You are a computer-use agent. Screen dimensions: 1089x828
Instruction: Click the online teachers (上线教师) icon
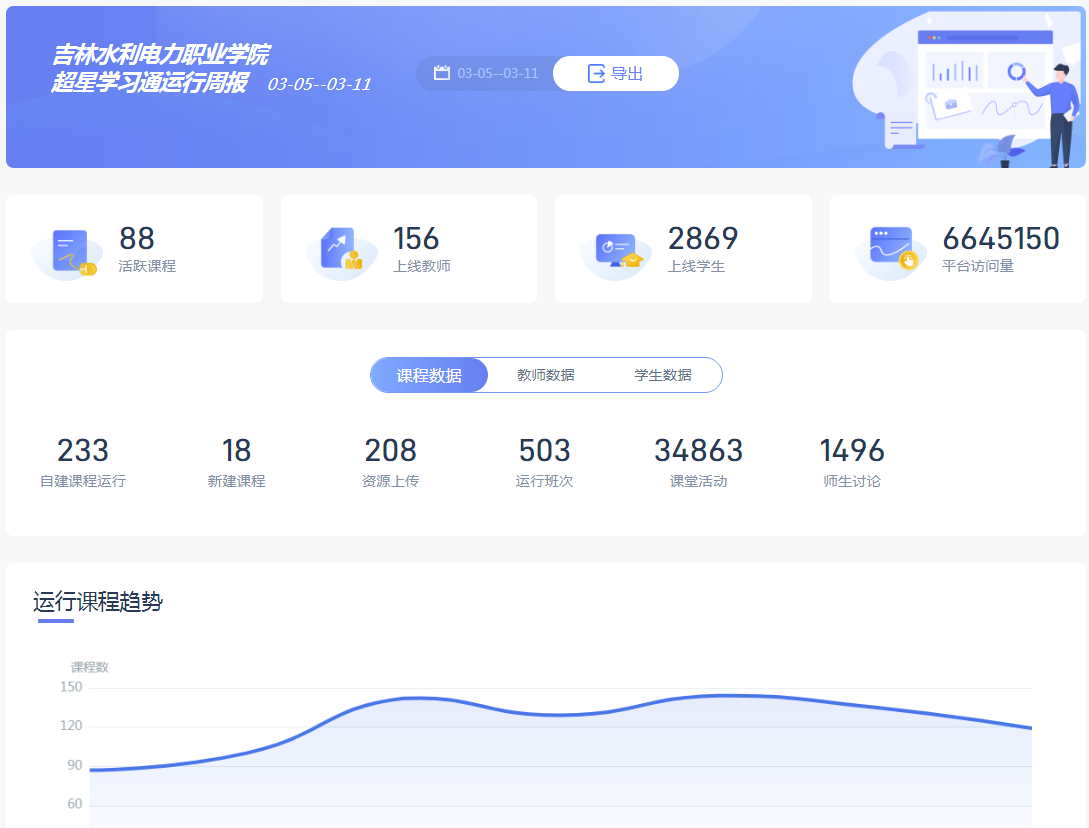(x=341, y=250)
